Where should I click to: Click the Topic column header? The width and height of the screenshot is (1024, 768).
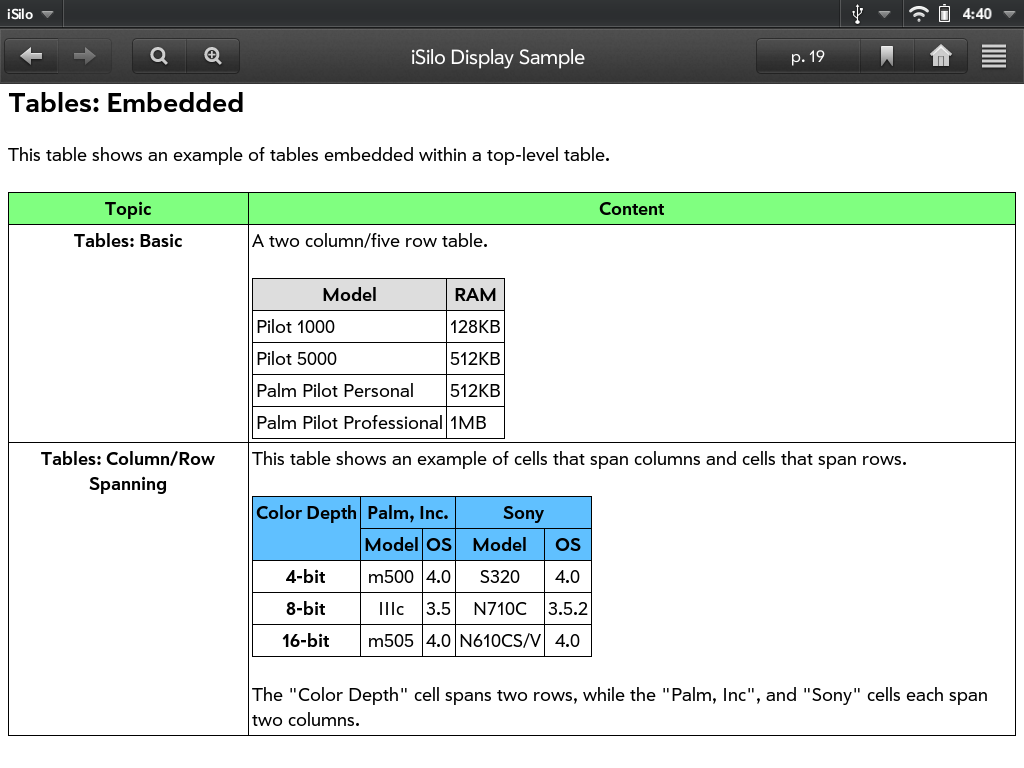click(128, 209)
